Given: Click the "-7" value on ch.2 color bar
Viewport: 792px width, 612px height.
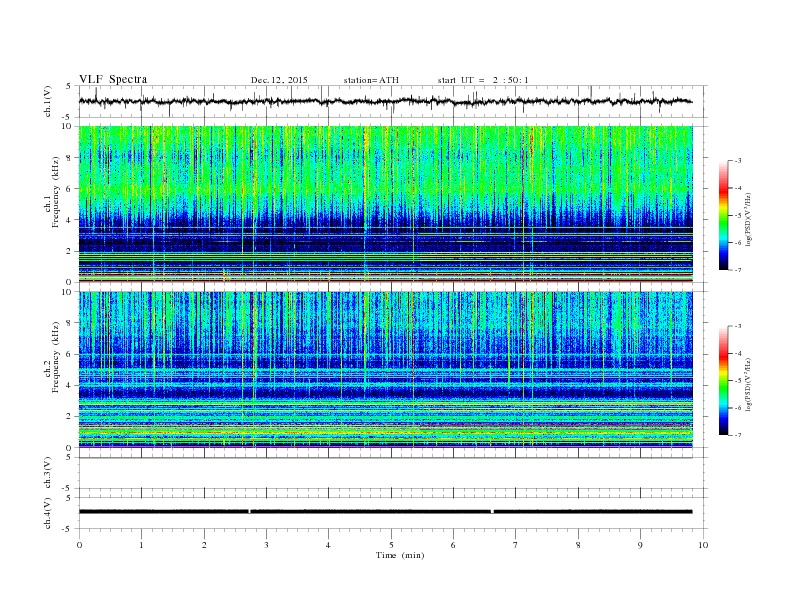Looking at the screenshot, I should tap(737, 435).
